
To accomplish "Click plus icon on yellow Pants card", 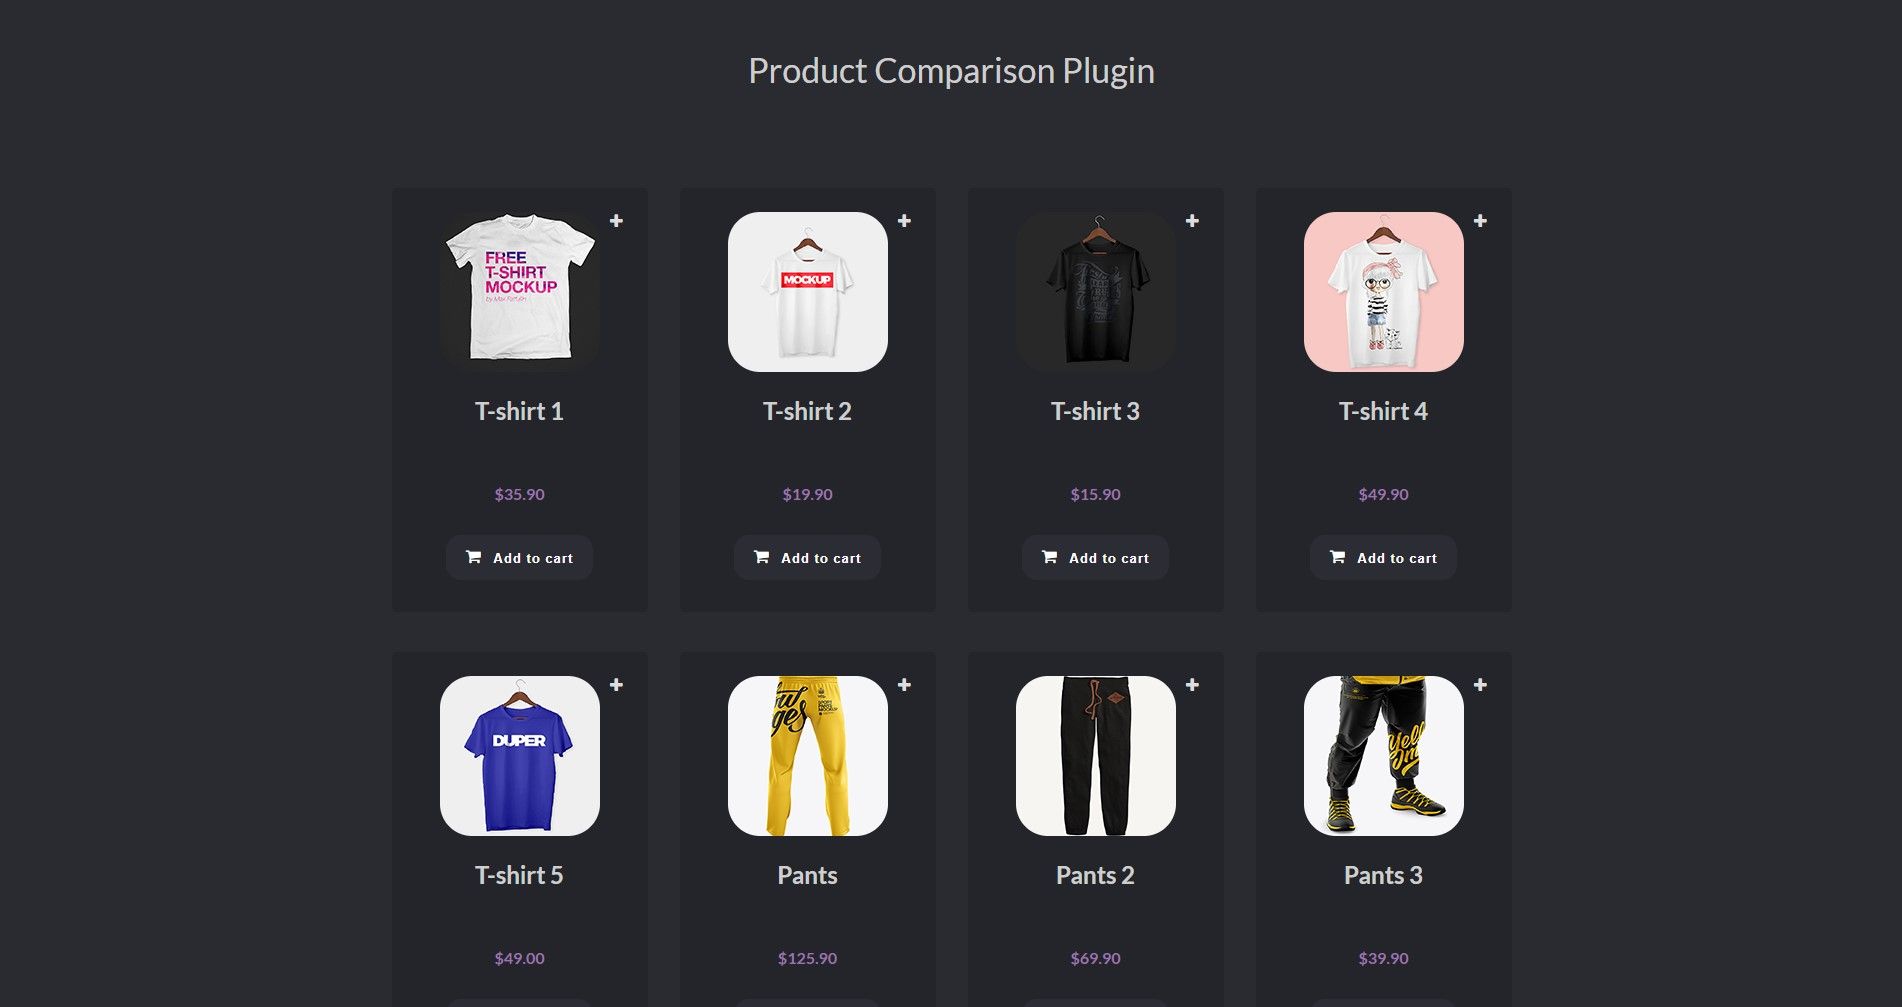I will point(904,685).
